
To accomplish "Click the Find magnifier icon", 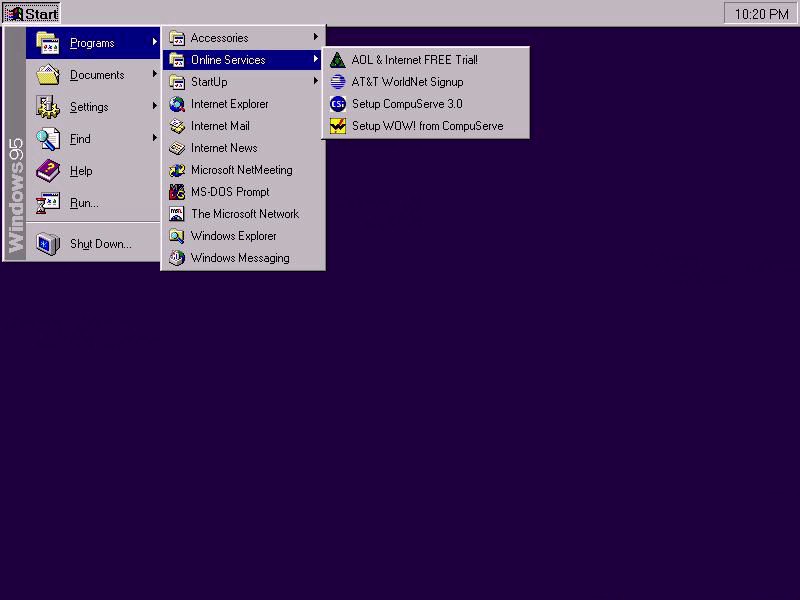I will tap(48, 139).
